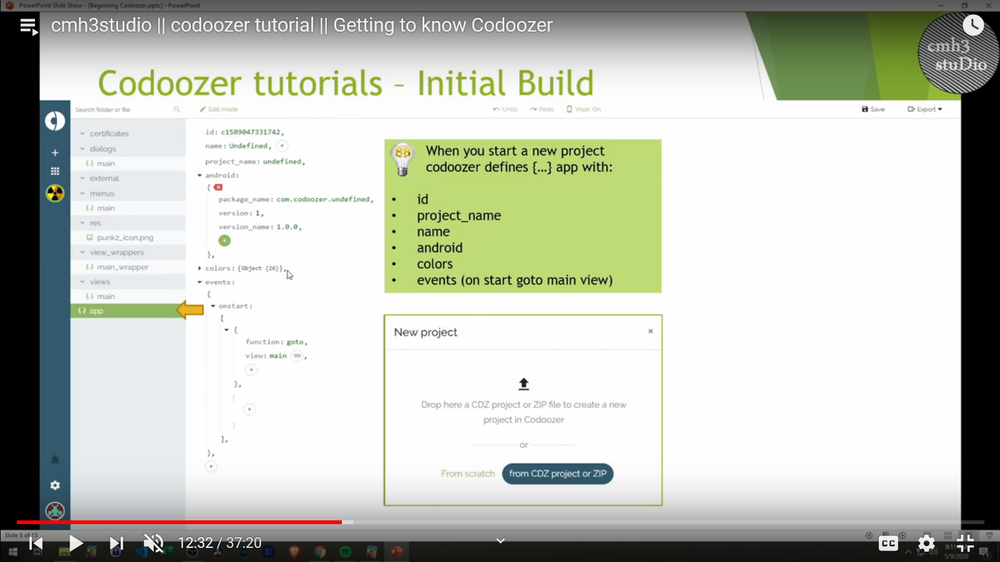Image resolution: width=1000 pixels, height=562 pixels.
Task: Collapse the certificates folder
Action: coord(82,134)
